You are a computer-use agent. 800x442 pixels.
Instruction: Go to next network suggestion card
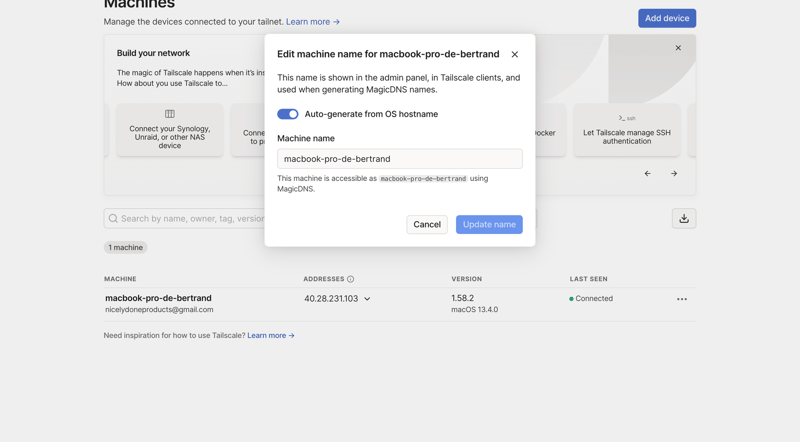674,174
